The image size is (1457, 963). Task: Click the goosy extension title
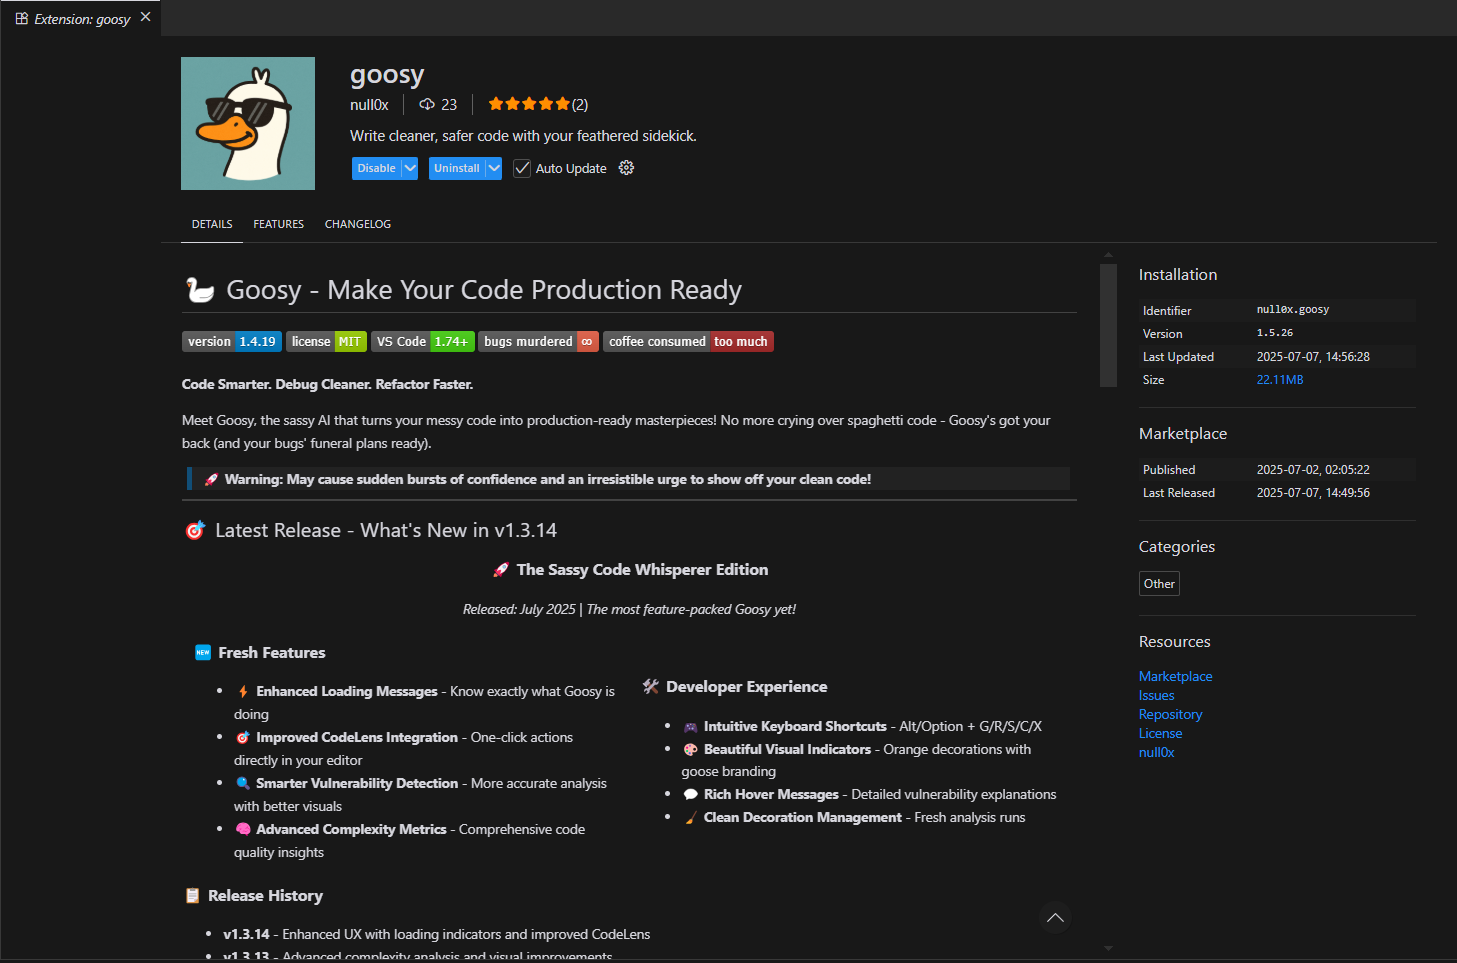(387, 75)
